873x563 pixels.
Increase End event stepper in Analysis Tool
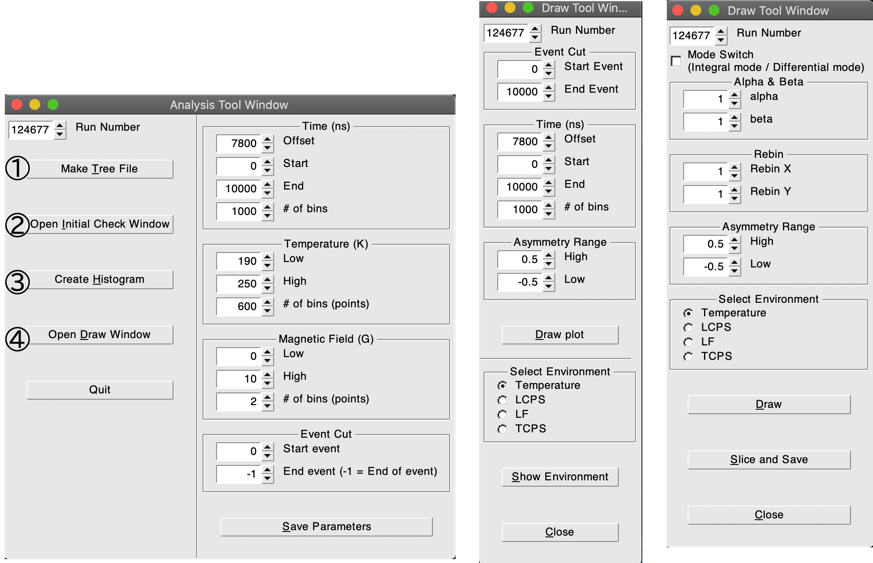(x=268, y=470)
